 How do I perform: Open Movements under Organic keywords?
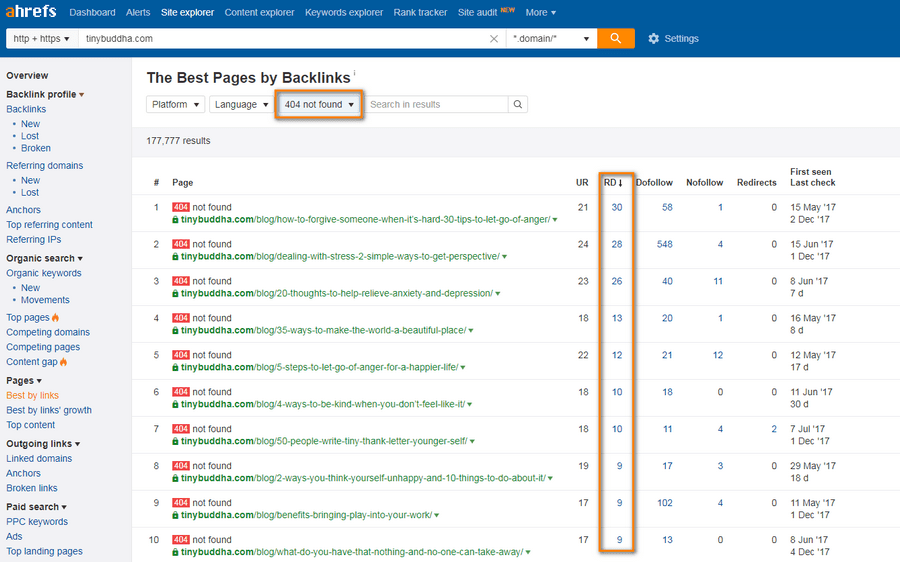45,300
